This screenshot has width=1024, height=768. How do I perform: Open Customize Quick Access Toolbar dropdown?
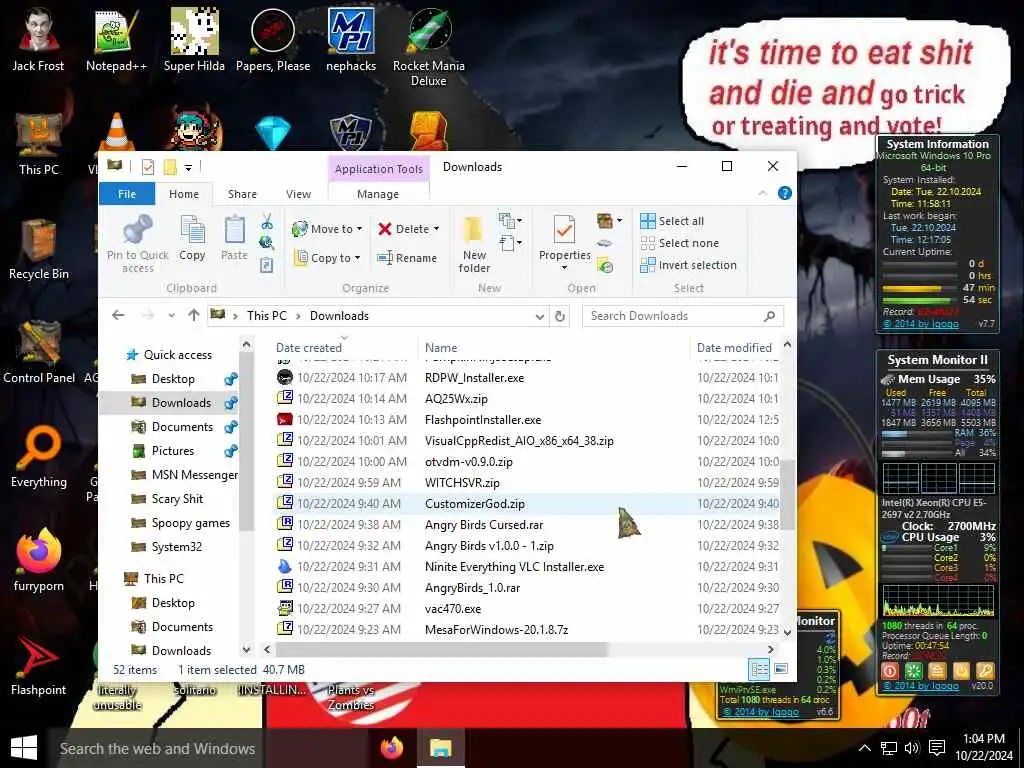(x=188, y=168)
